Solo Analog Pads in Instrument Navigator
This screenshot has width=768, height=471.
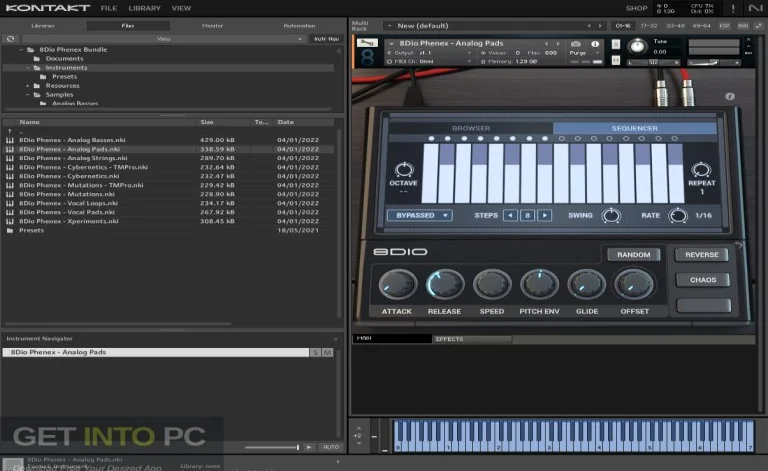(315, 353)
